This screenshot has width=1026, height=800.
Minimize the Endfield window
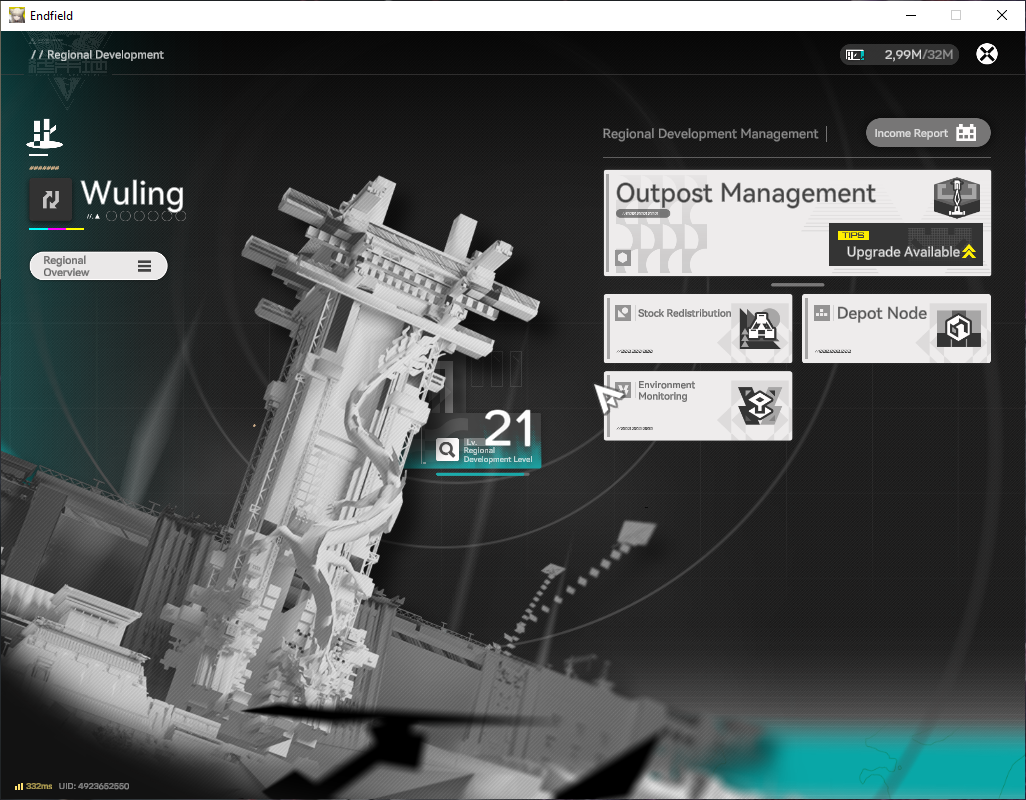tap(910, 15)
